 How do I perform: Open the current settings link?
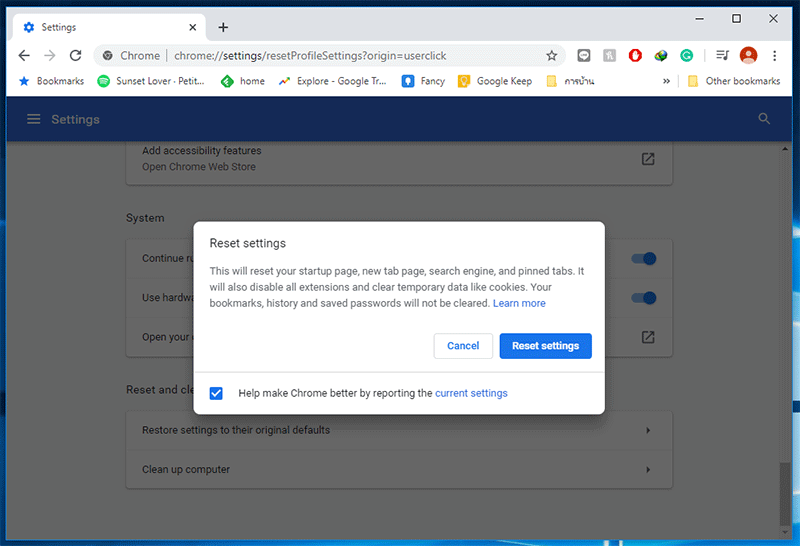[471, 393]
